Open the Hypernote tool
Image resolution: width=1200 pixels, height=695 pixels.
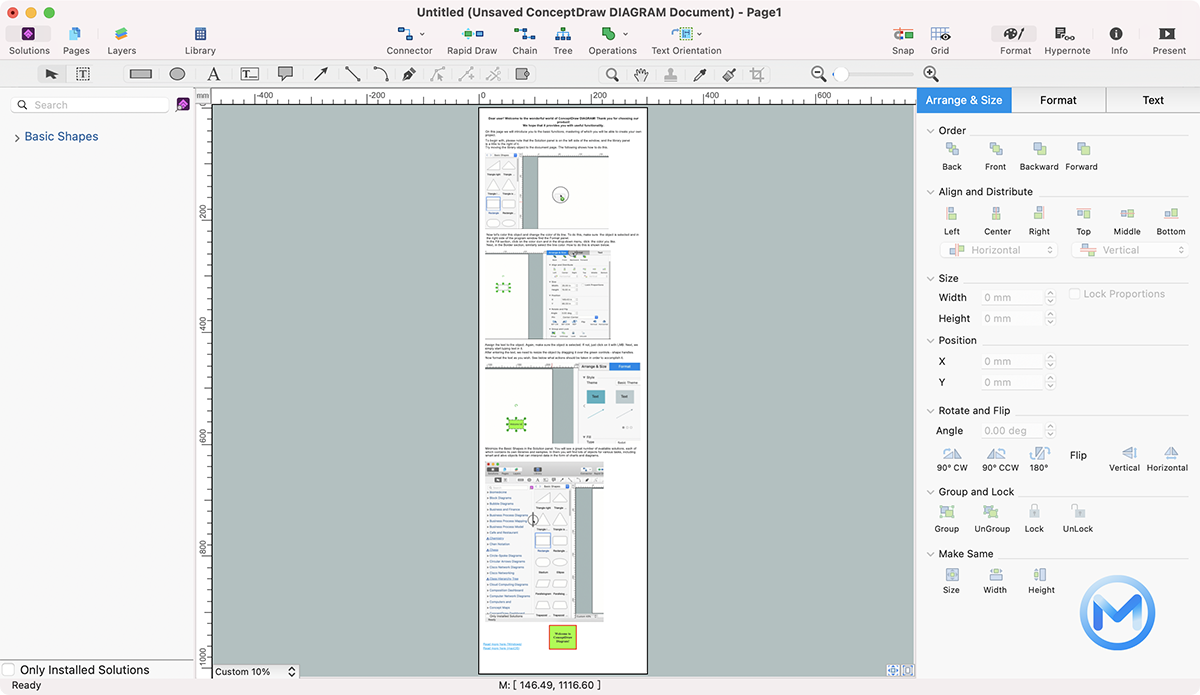[x=1067, y=40]
